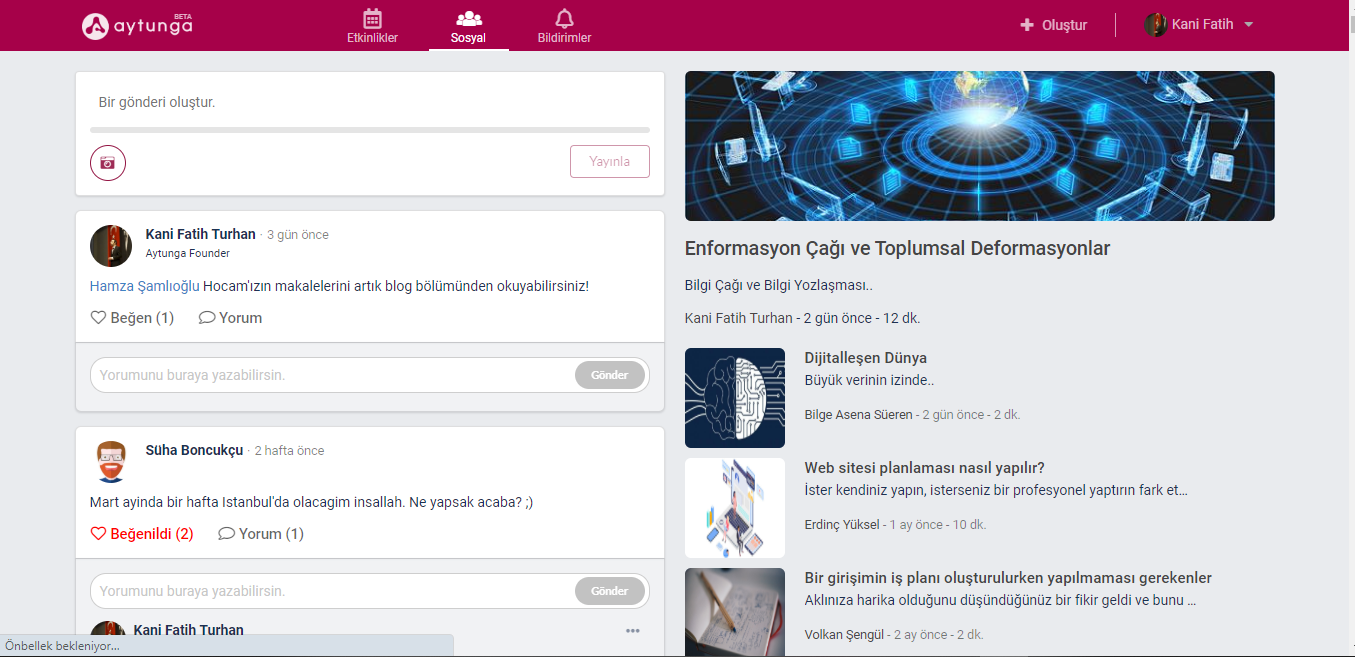Open three-dot menu on Kani's comment
The image size is (1355, 657).
pos(632,630)
